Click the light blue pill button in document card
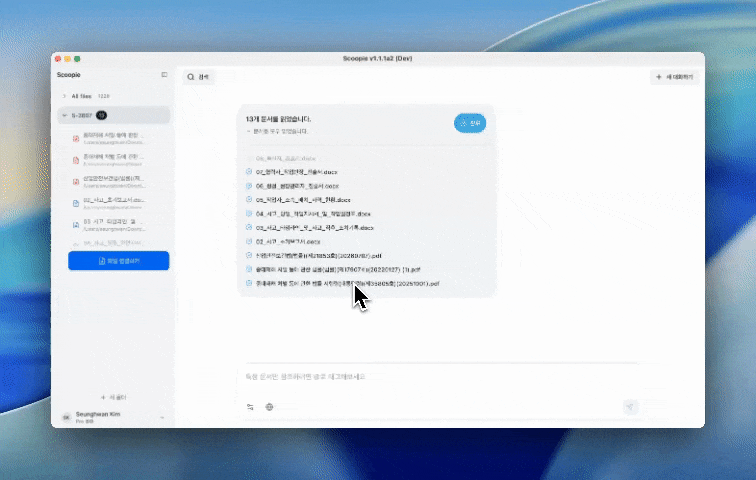Viewport: 756px width, 480px height. click(470, 123)
